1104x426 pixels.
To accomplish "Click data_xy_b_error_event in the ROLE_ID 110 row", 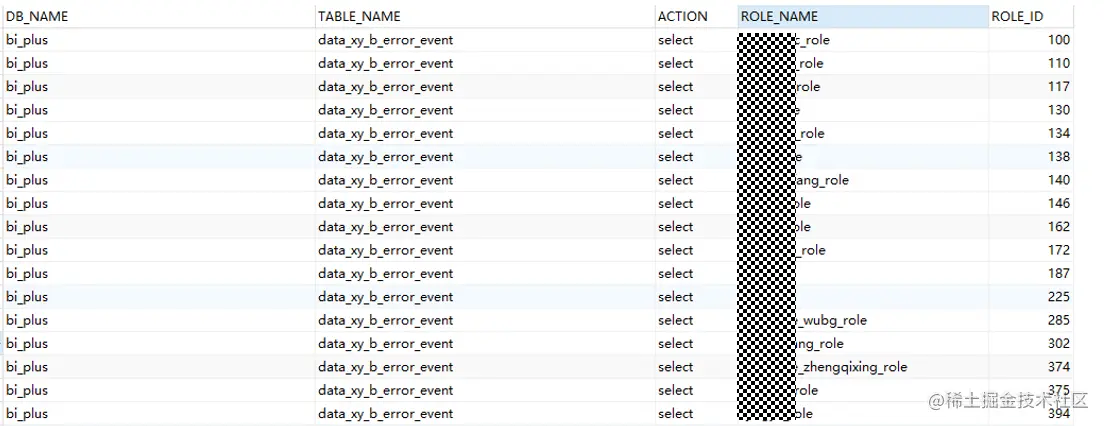I will [386, 63].
